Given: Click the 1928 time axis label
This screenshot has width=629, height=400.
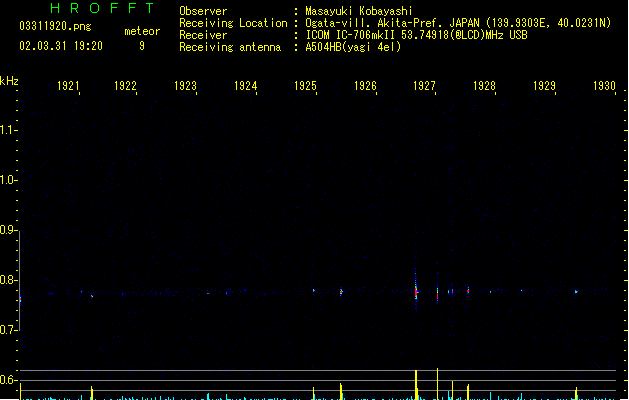Looking at the screenshot, I should click(484, 86).
